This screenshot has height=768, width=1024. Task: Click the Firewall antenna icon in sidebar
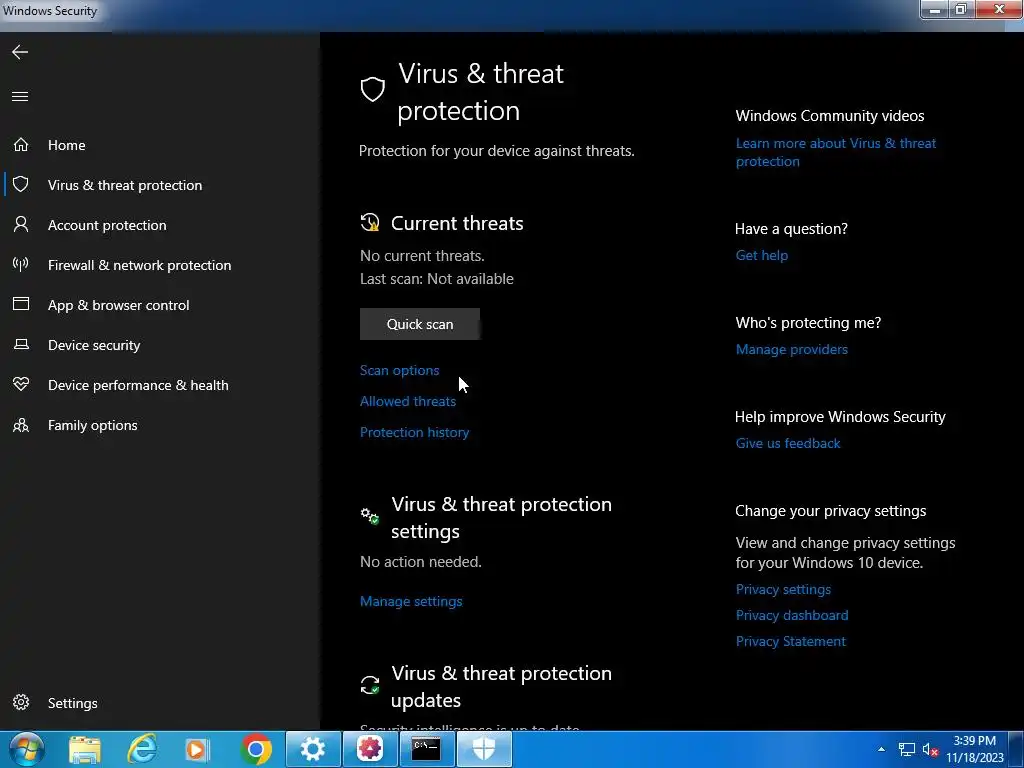(21, 264)
